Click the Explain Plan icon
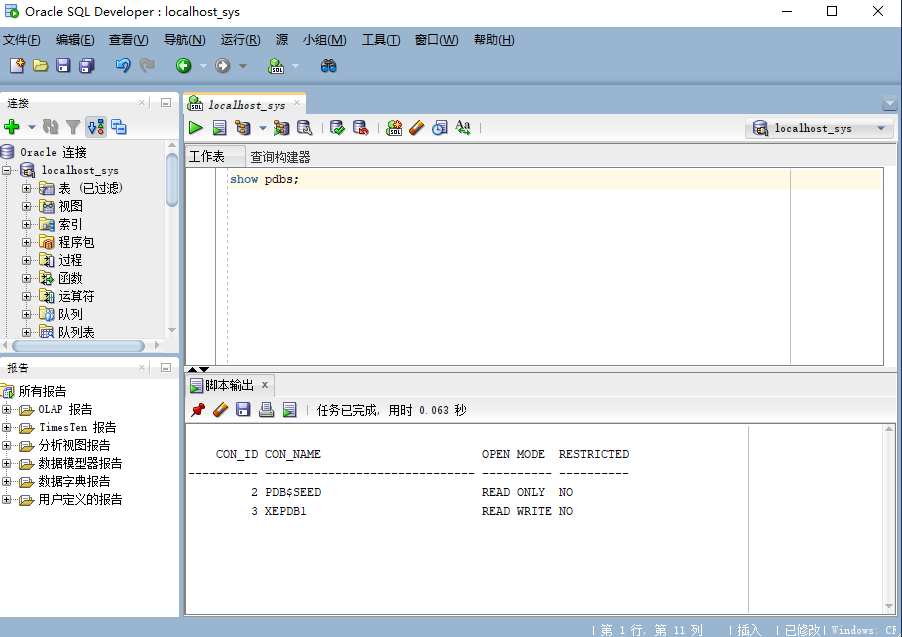The width and height of the screenshot is (902, 637). point(243,128)
